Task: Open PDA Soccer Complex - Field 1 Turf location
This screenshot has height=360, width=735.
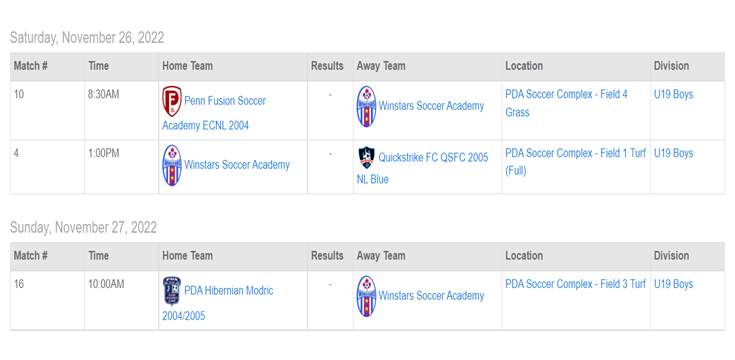Action: click(576, 162)
